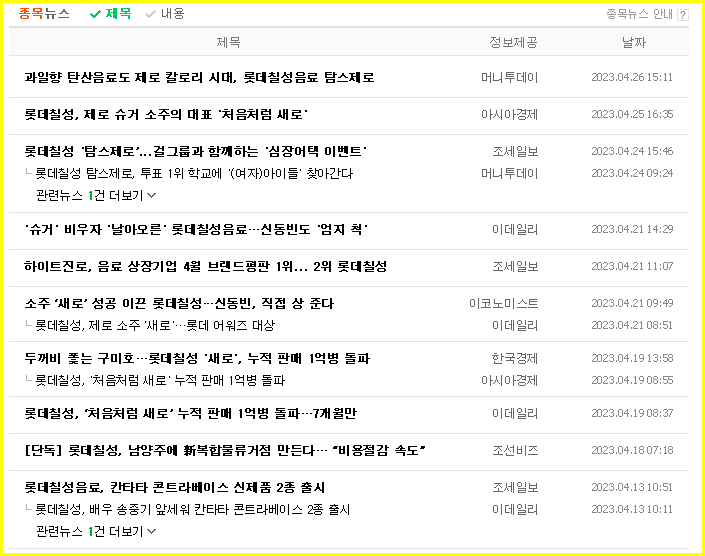The height and width of the screenshot is (556, 705).
Task: Open article 걸그룹과 함께하는 심장어택 이벤트
Action: (196, 151)
